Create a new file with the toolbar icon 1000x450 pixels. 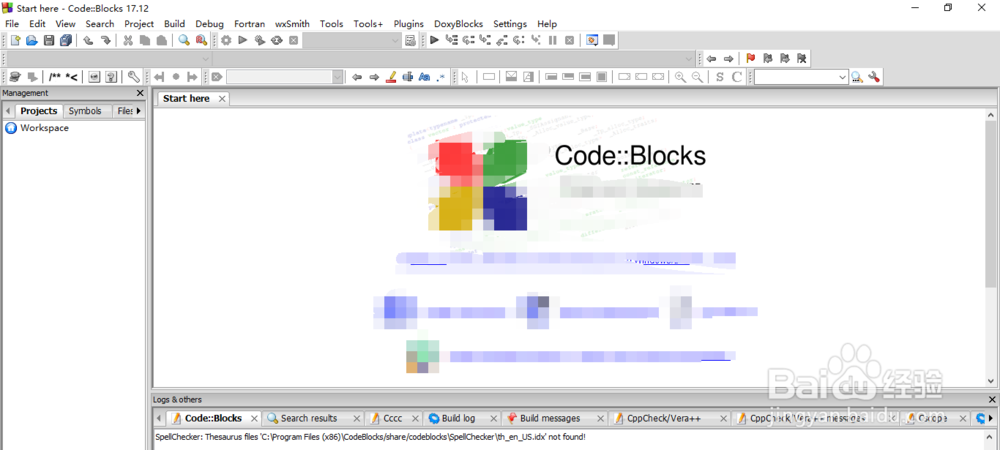[15, 40]
